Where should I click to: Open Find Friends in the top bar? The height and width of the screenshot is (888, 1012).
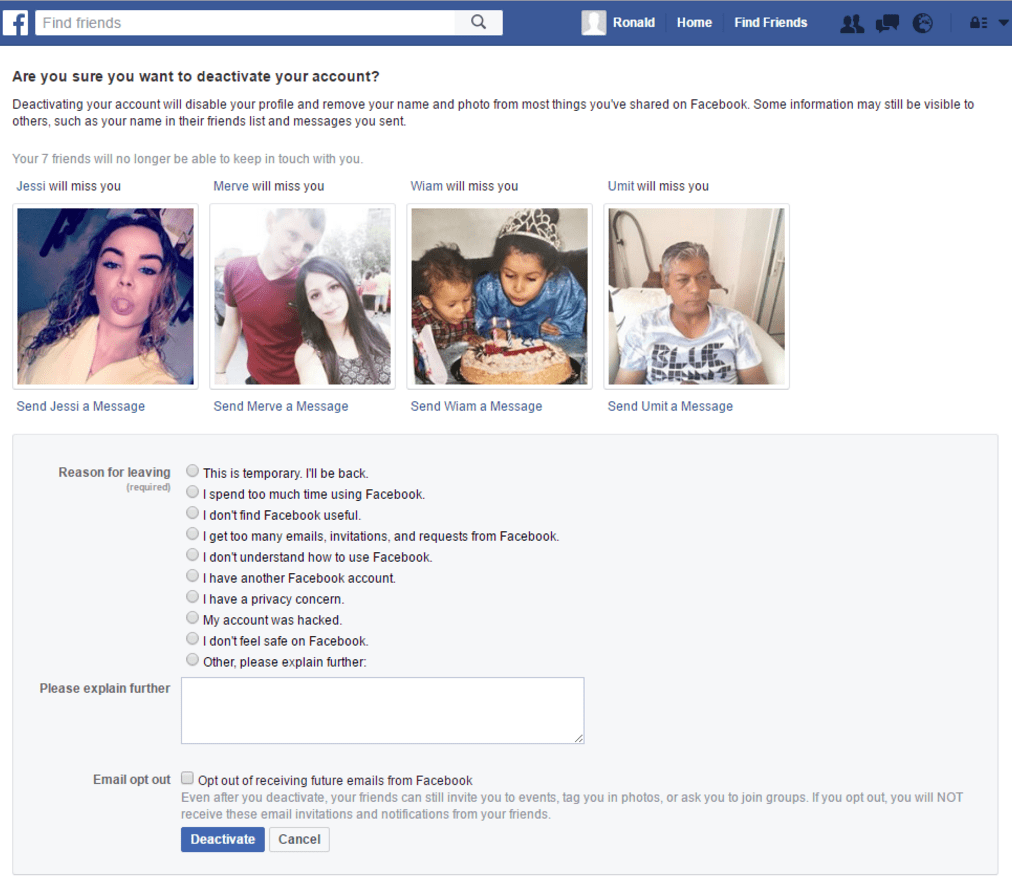[x=771, y=23]
